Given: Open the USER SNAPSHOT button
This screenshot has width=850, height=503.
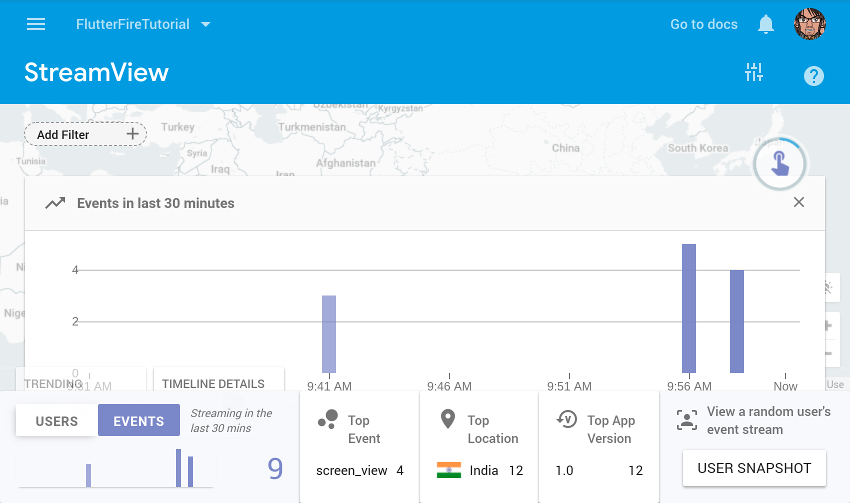Looking at the screenshot, I should click(x=754, y=468).
